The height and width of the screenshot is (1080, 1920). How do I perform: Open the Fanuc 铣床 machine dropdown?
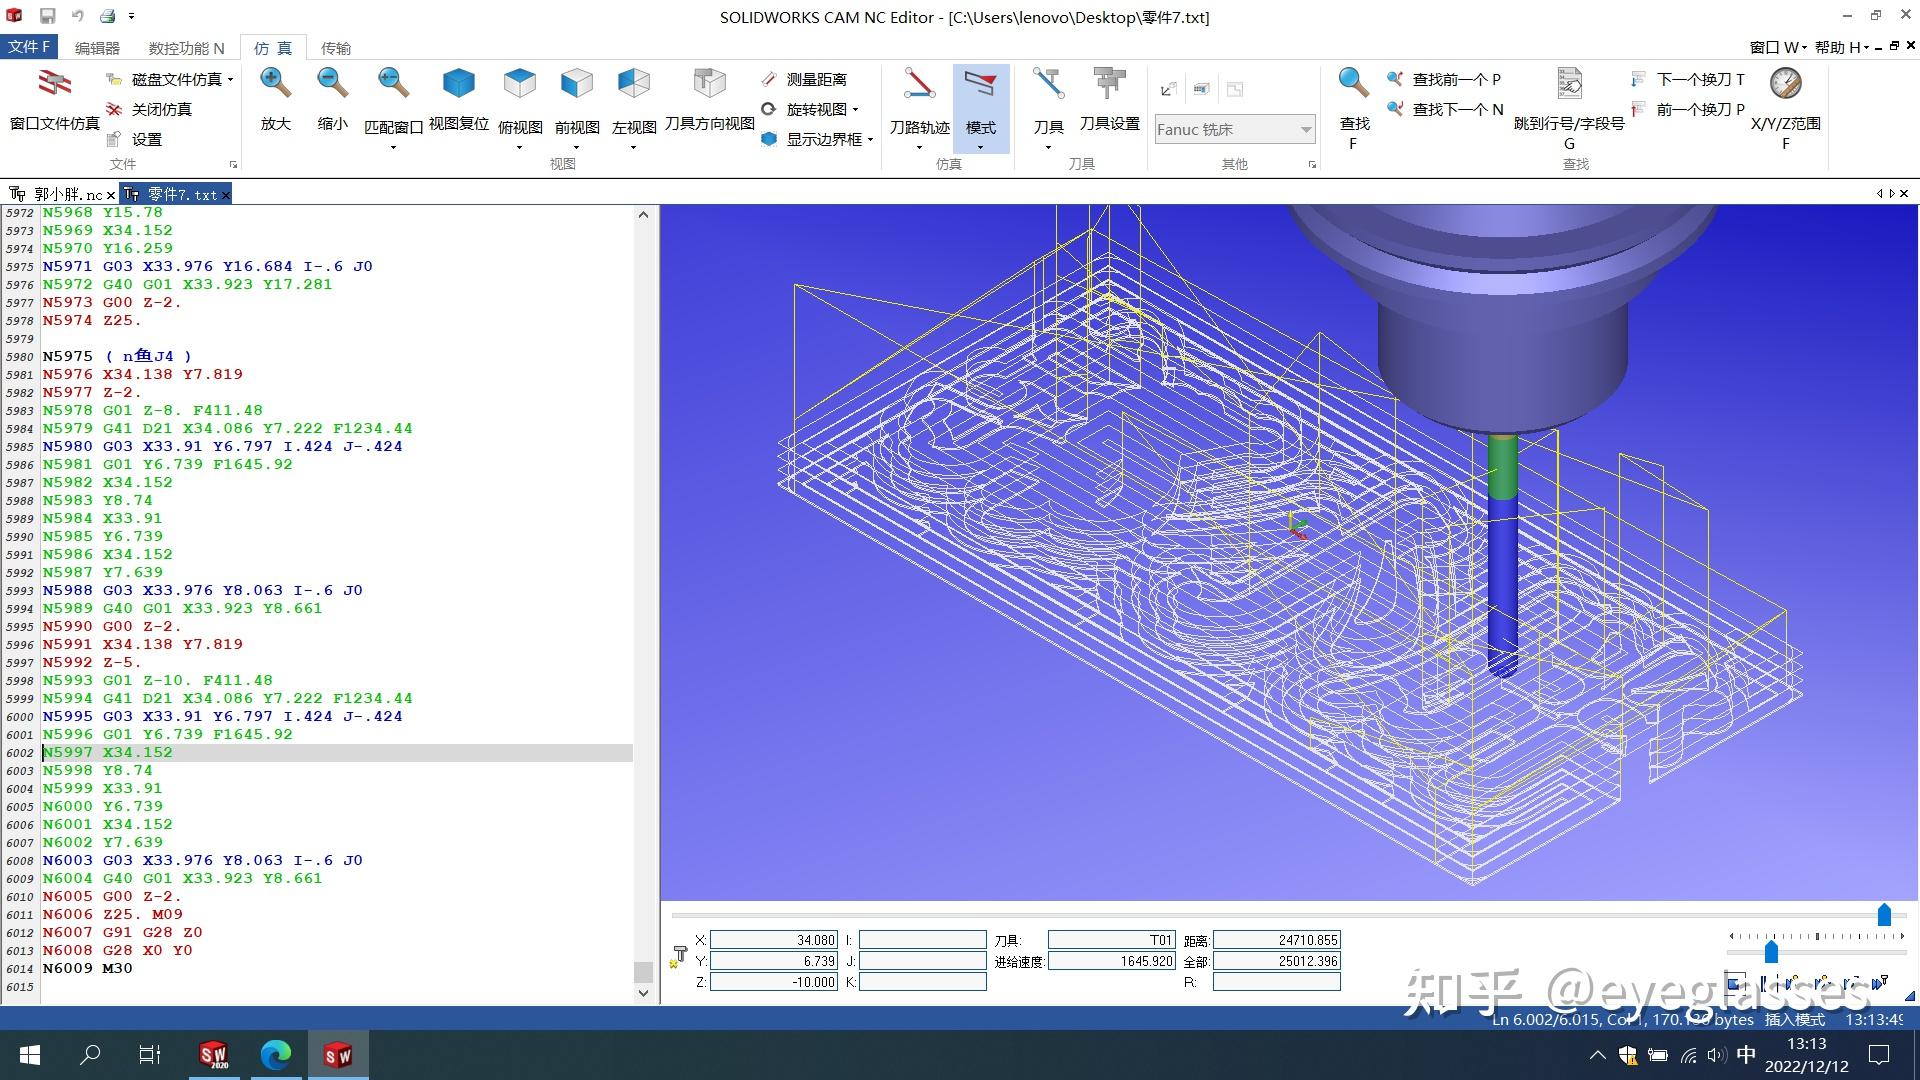pyautogui.click(x=1305, y=129)
